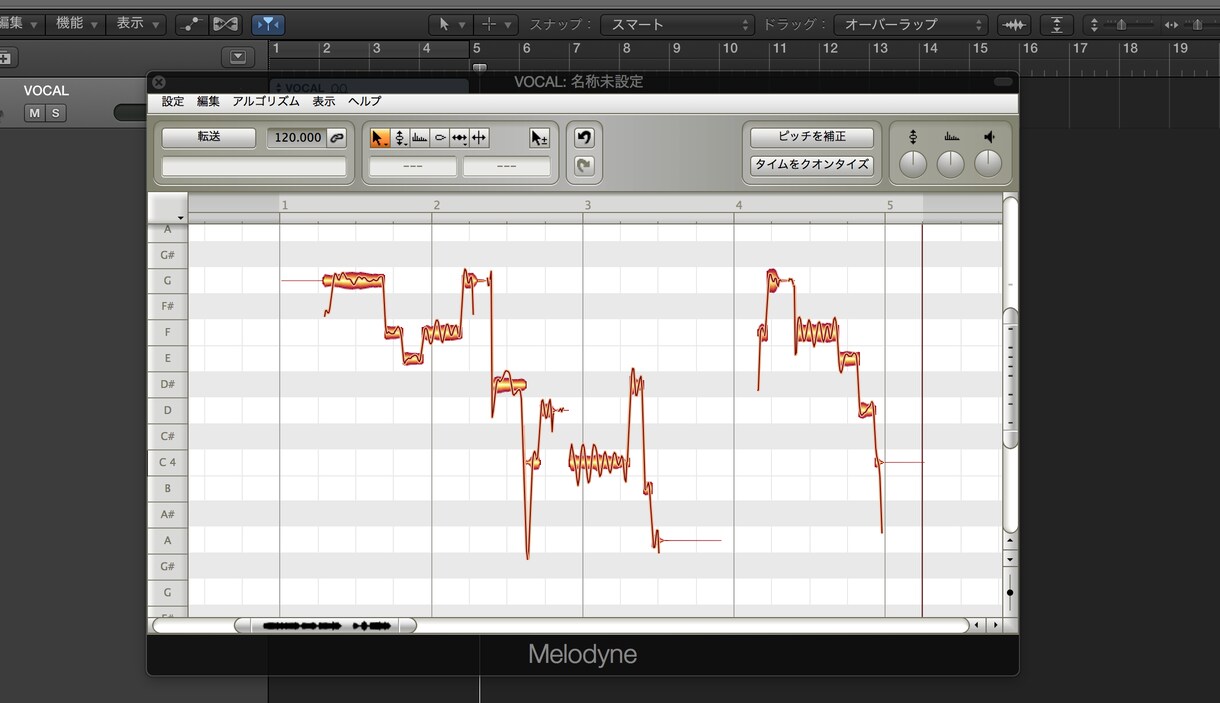This screenshot has width=1220, height=703.
Task: Open the ドラッグ dropdown set to オーバーラップ
Action: point(909,24)
